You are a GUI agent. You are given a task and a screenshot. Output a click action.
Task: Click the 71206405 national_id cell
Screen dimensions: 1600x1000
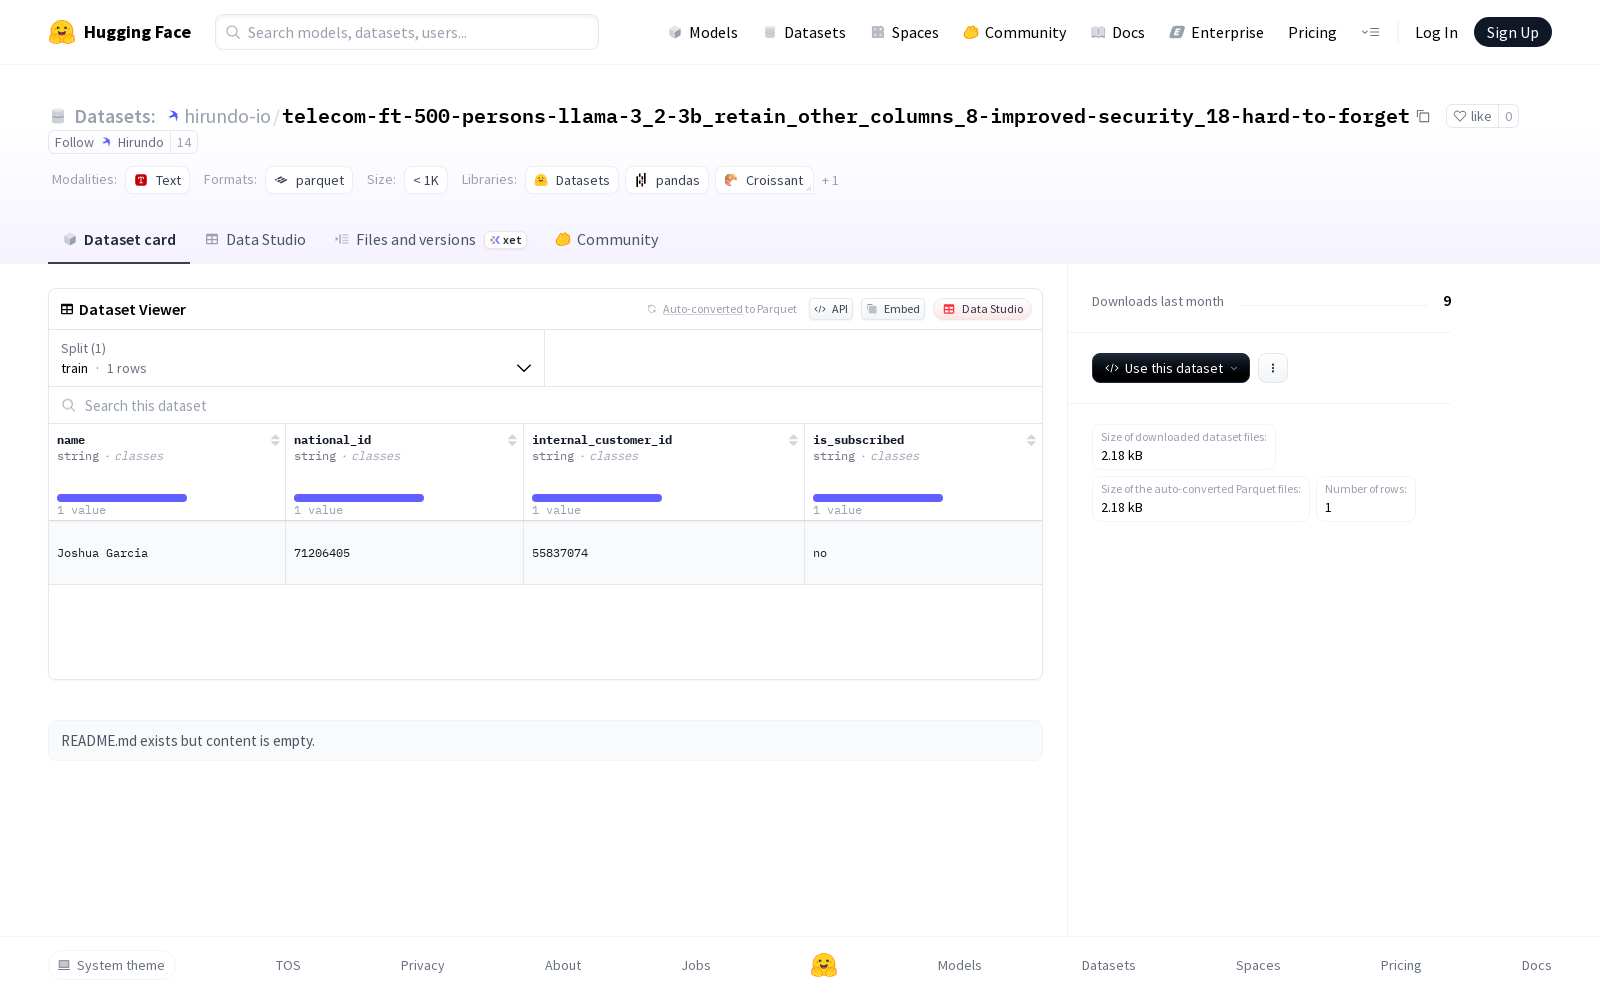click(x=404, y=553)
